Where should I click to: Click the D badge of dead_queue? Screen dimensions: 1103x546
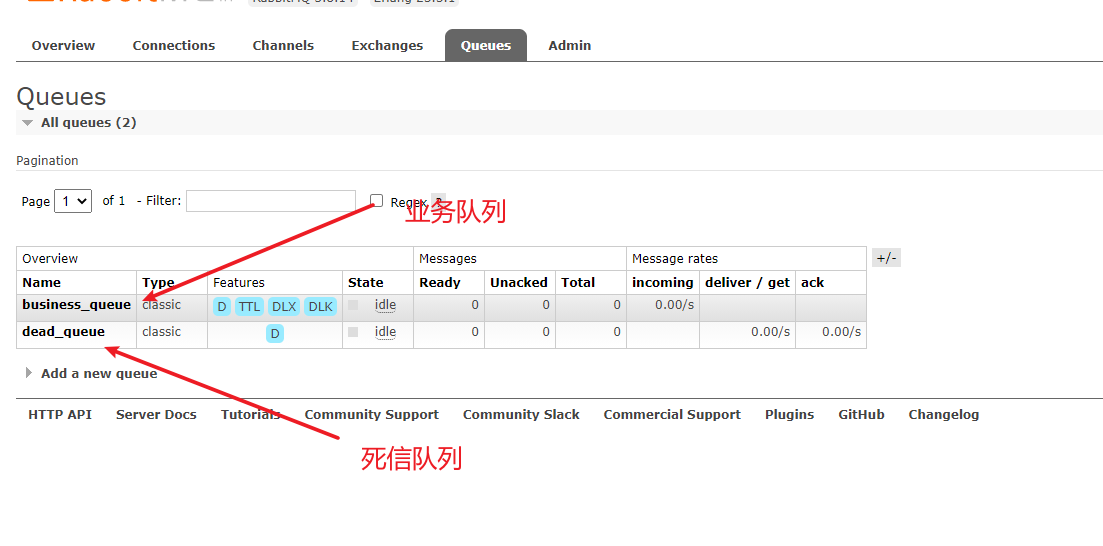(275, 334)
